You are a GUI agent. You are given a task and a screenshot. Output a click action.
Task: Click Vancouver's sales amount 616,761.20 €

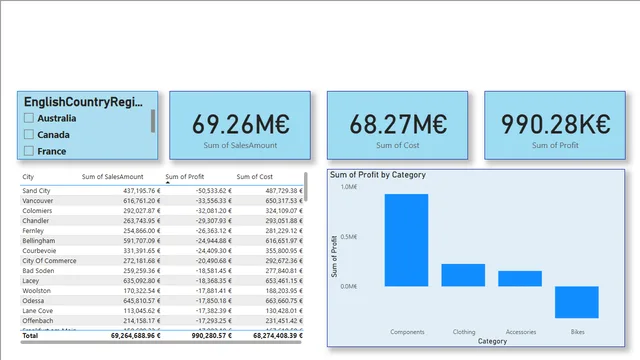142,200
